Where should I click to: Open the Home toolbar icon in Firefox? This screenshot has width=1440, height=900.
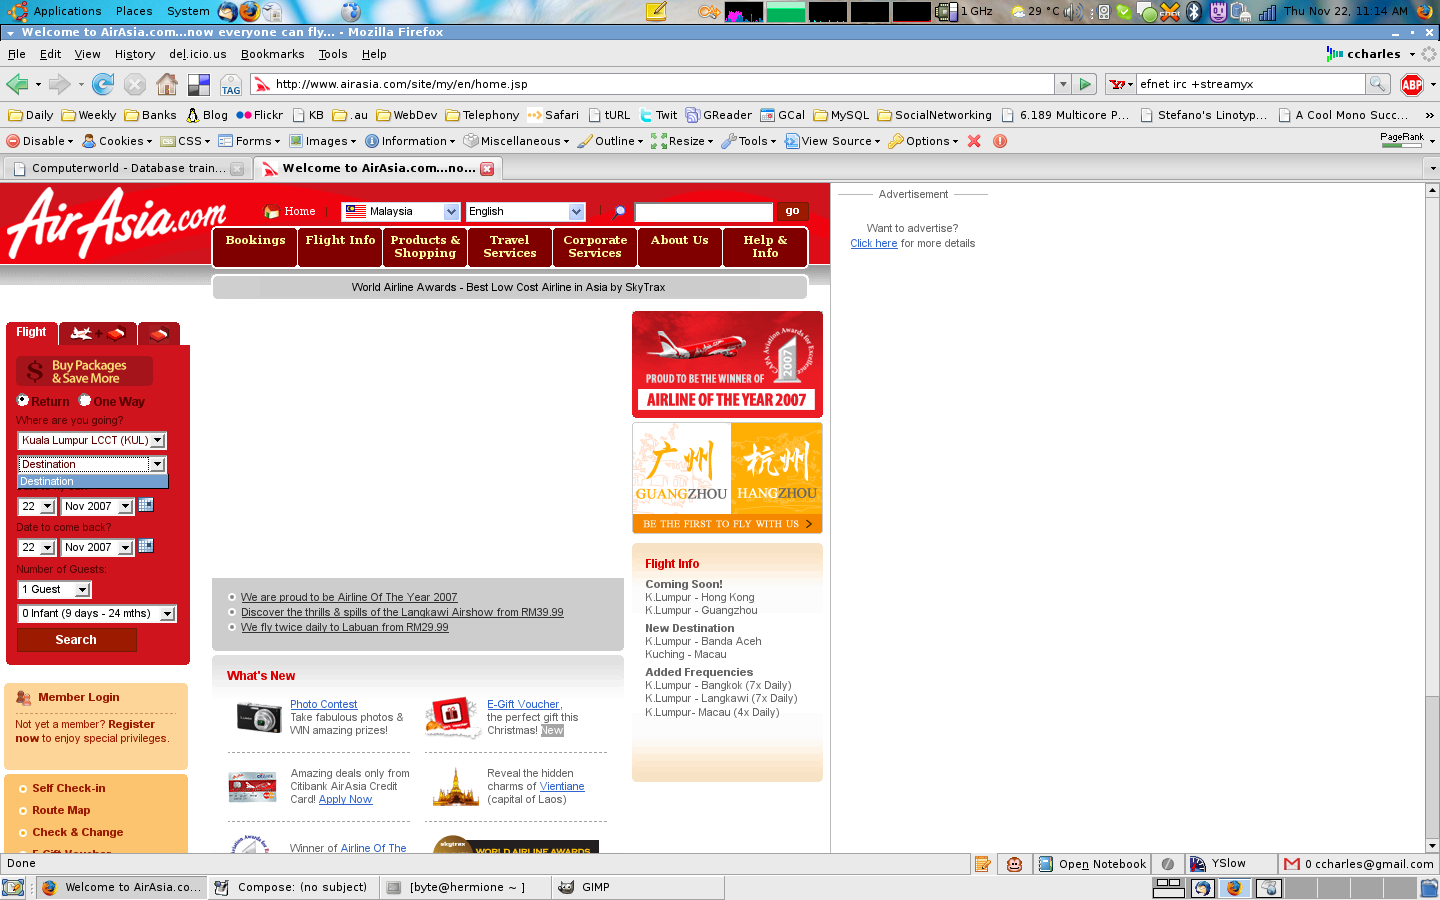pos(167,84)
